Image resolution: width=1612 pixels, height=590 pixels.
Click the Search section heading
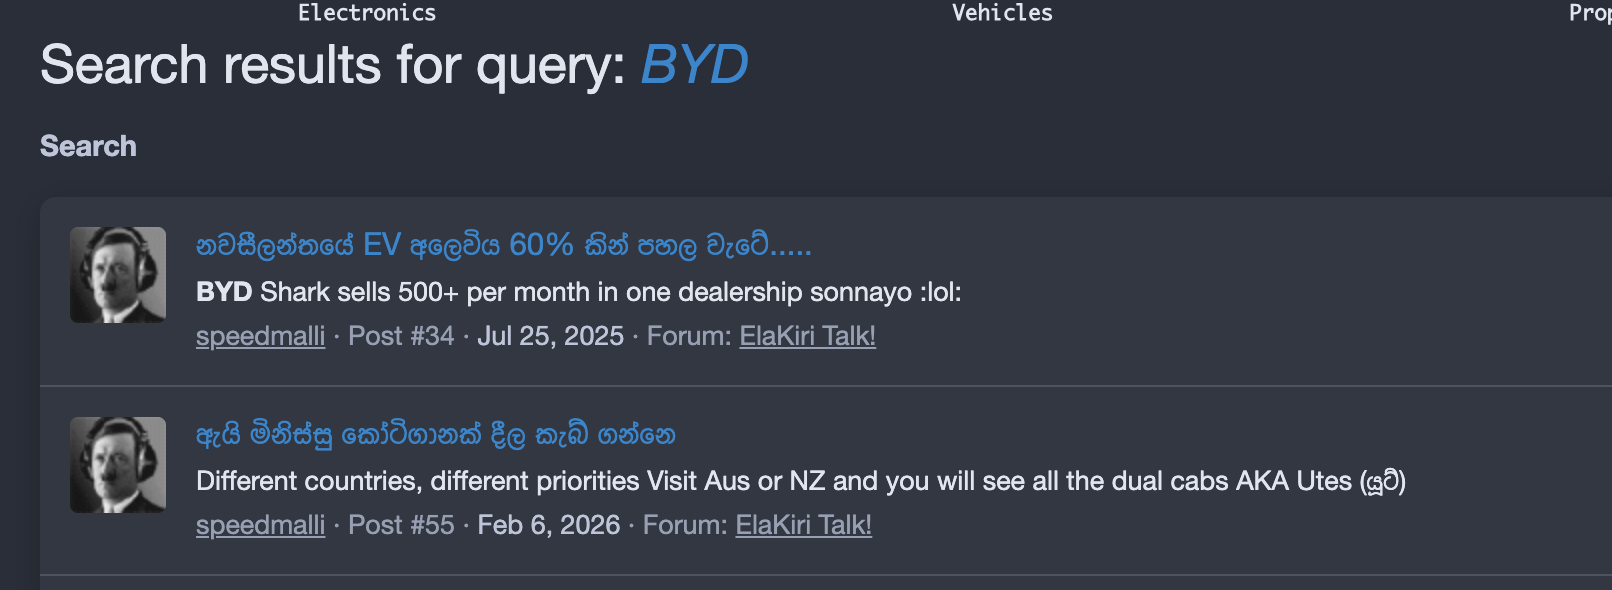point(88,146)
